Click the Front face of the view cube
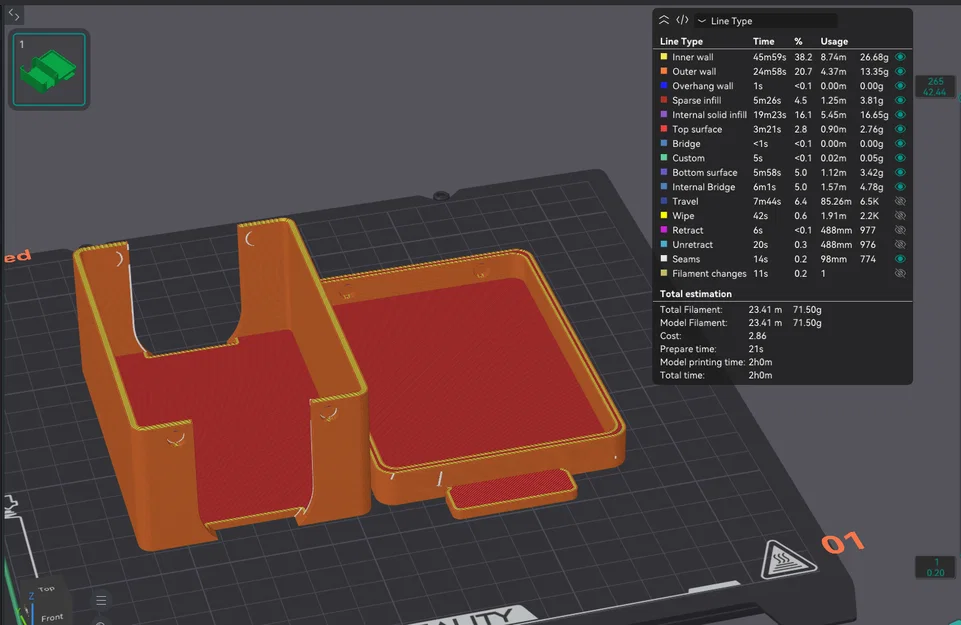 point(51,617)
